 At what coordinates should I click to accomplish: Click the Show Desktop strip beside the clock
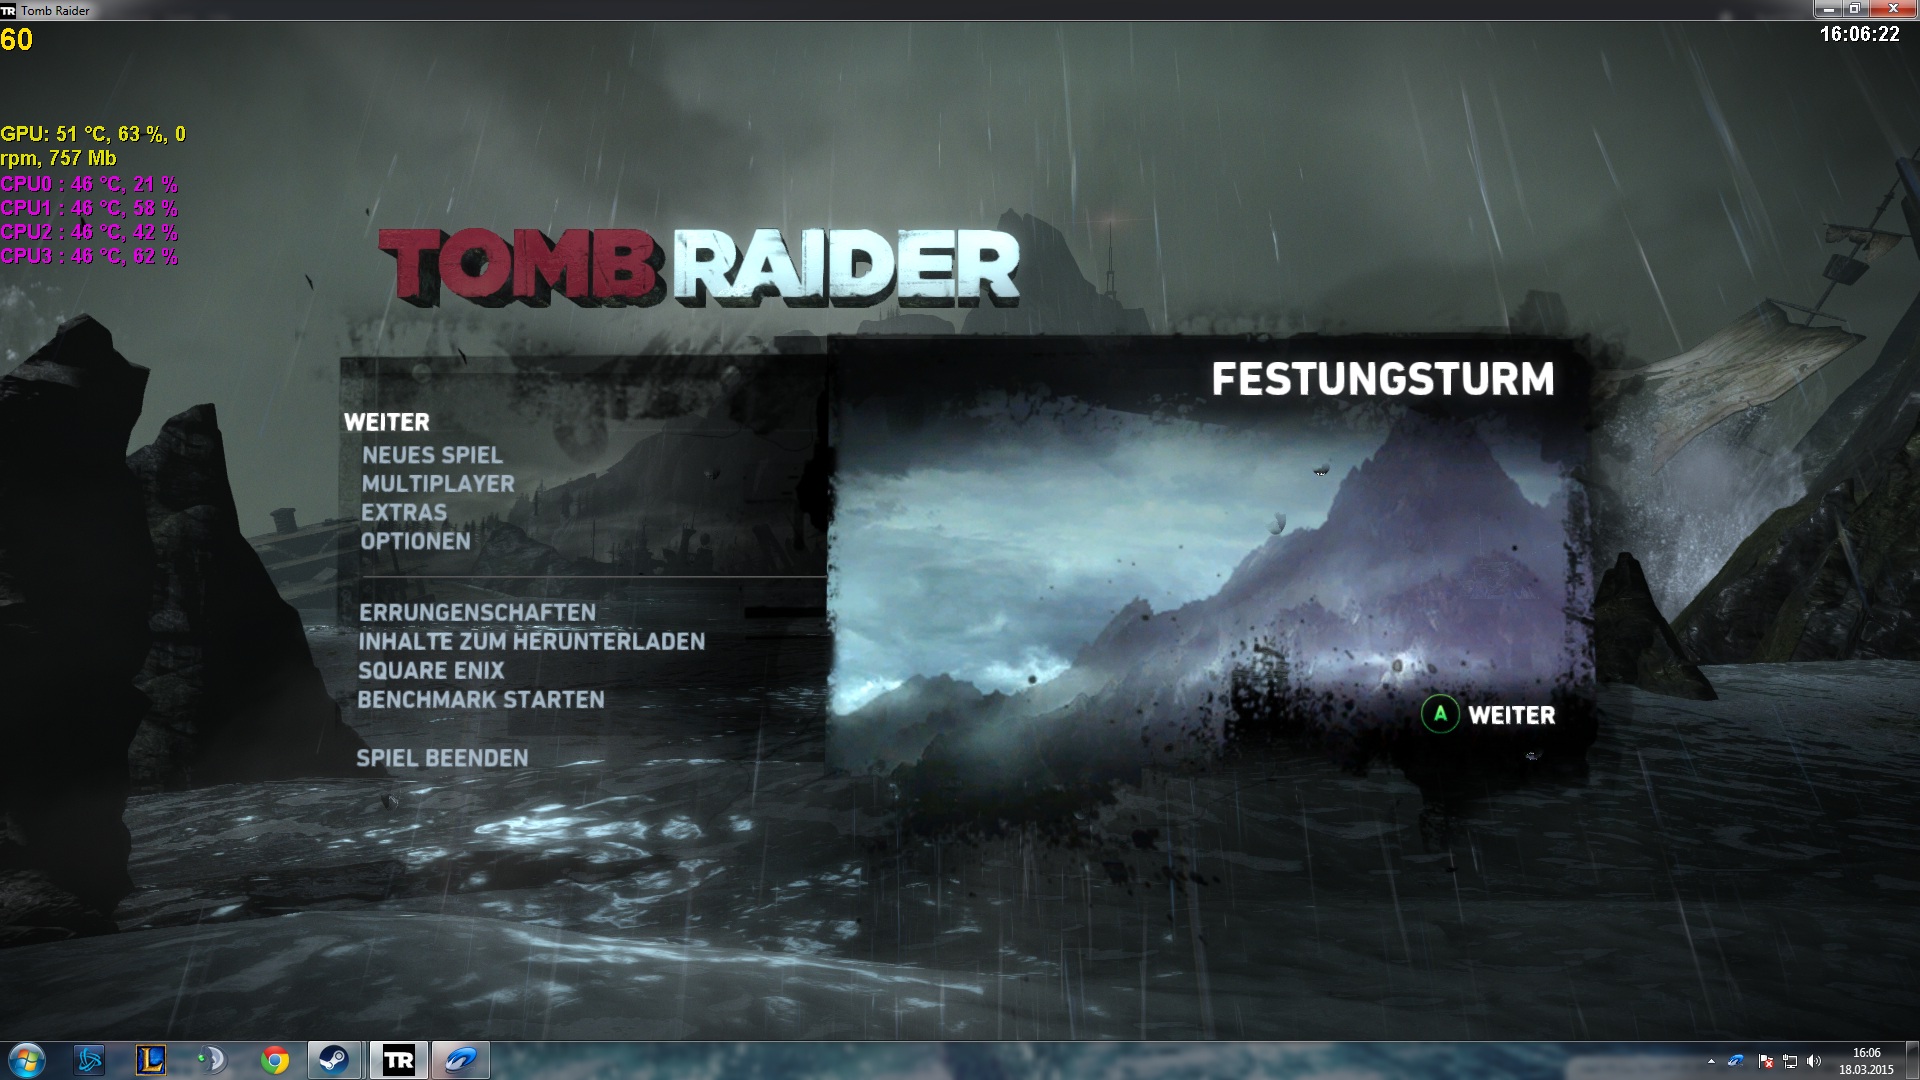(x=1912, y=1061)
